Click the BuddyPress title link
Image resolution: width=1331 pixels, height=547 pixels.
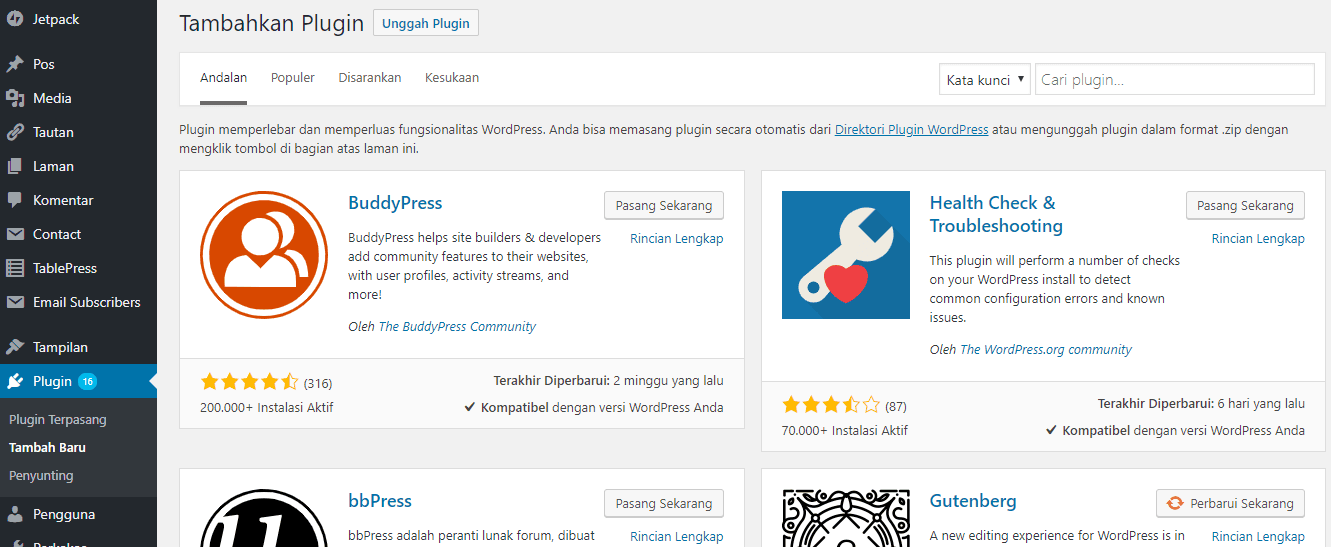[x=395, y=203]
